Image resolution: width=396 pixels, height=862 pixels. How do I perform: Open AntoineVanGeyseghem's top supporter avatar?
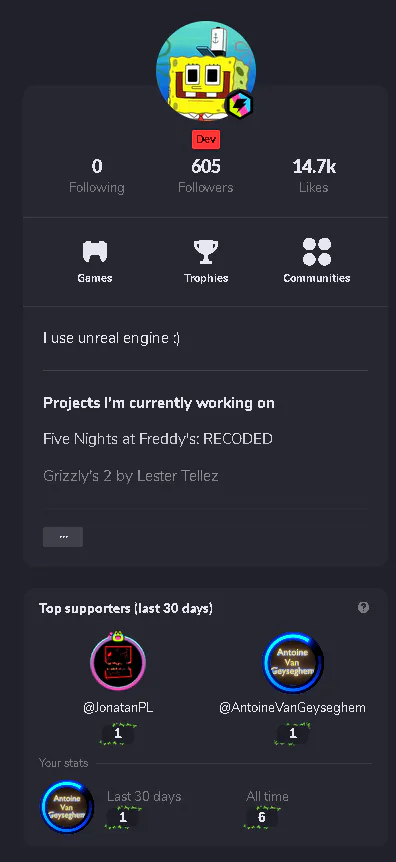pos(293,662)
